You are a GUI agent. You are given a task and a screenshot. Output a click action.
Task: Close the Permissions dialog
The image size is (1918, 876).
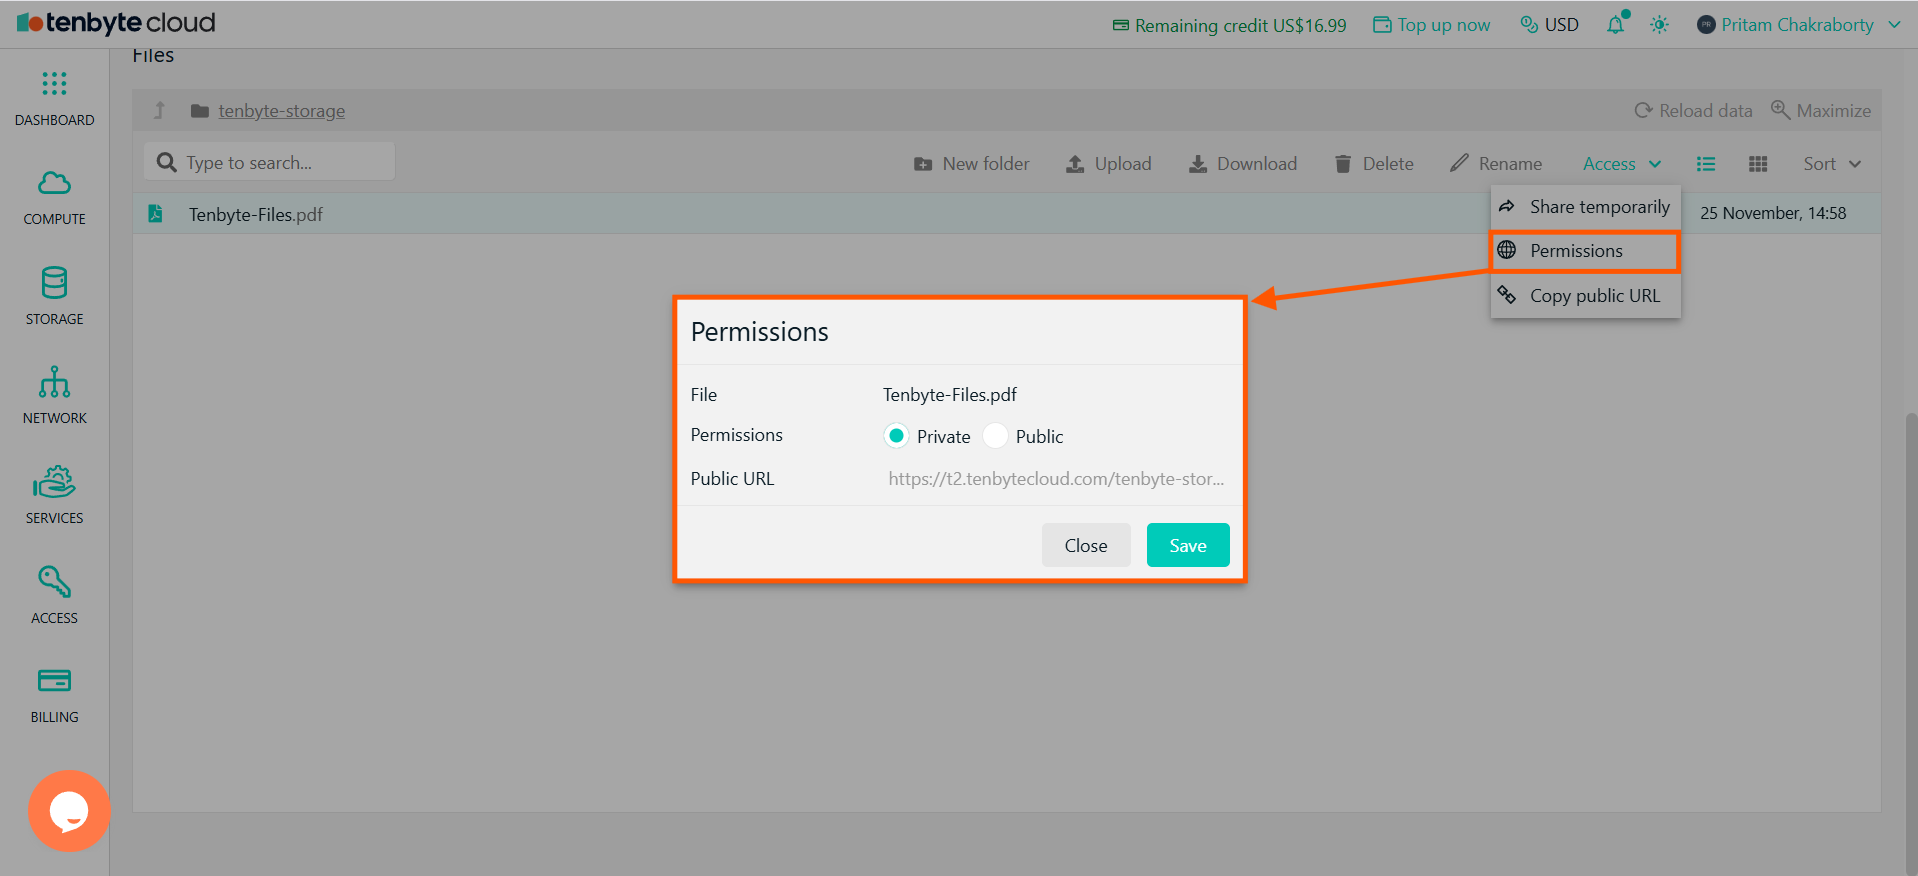coord(1086,545)
